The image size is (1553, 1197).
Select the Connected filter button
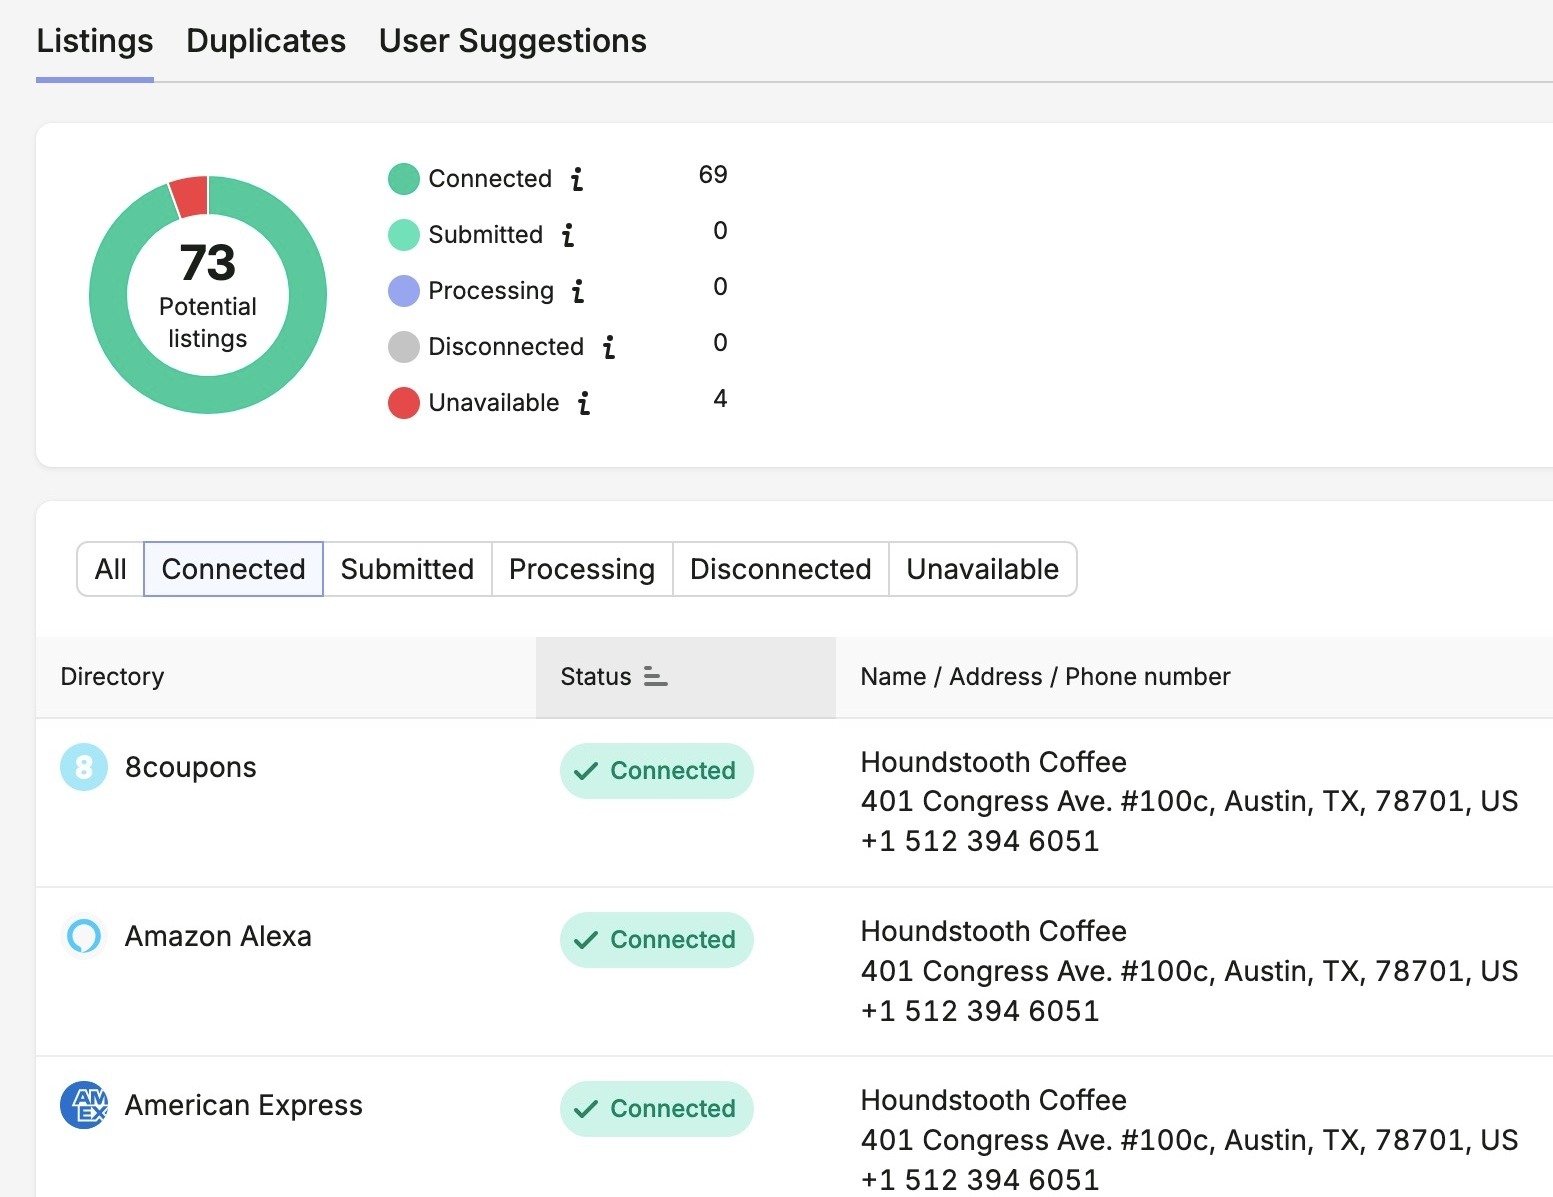pos(233,569)
